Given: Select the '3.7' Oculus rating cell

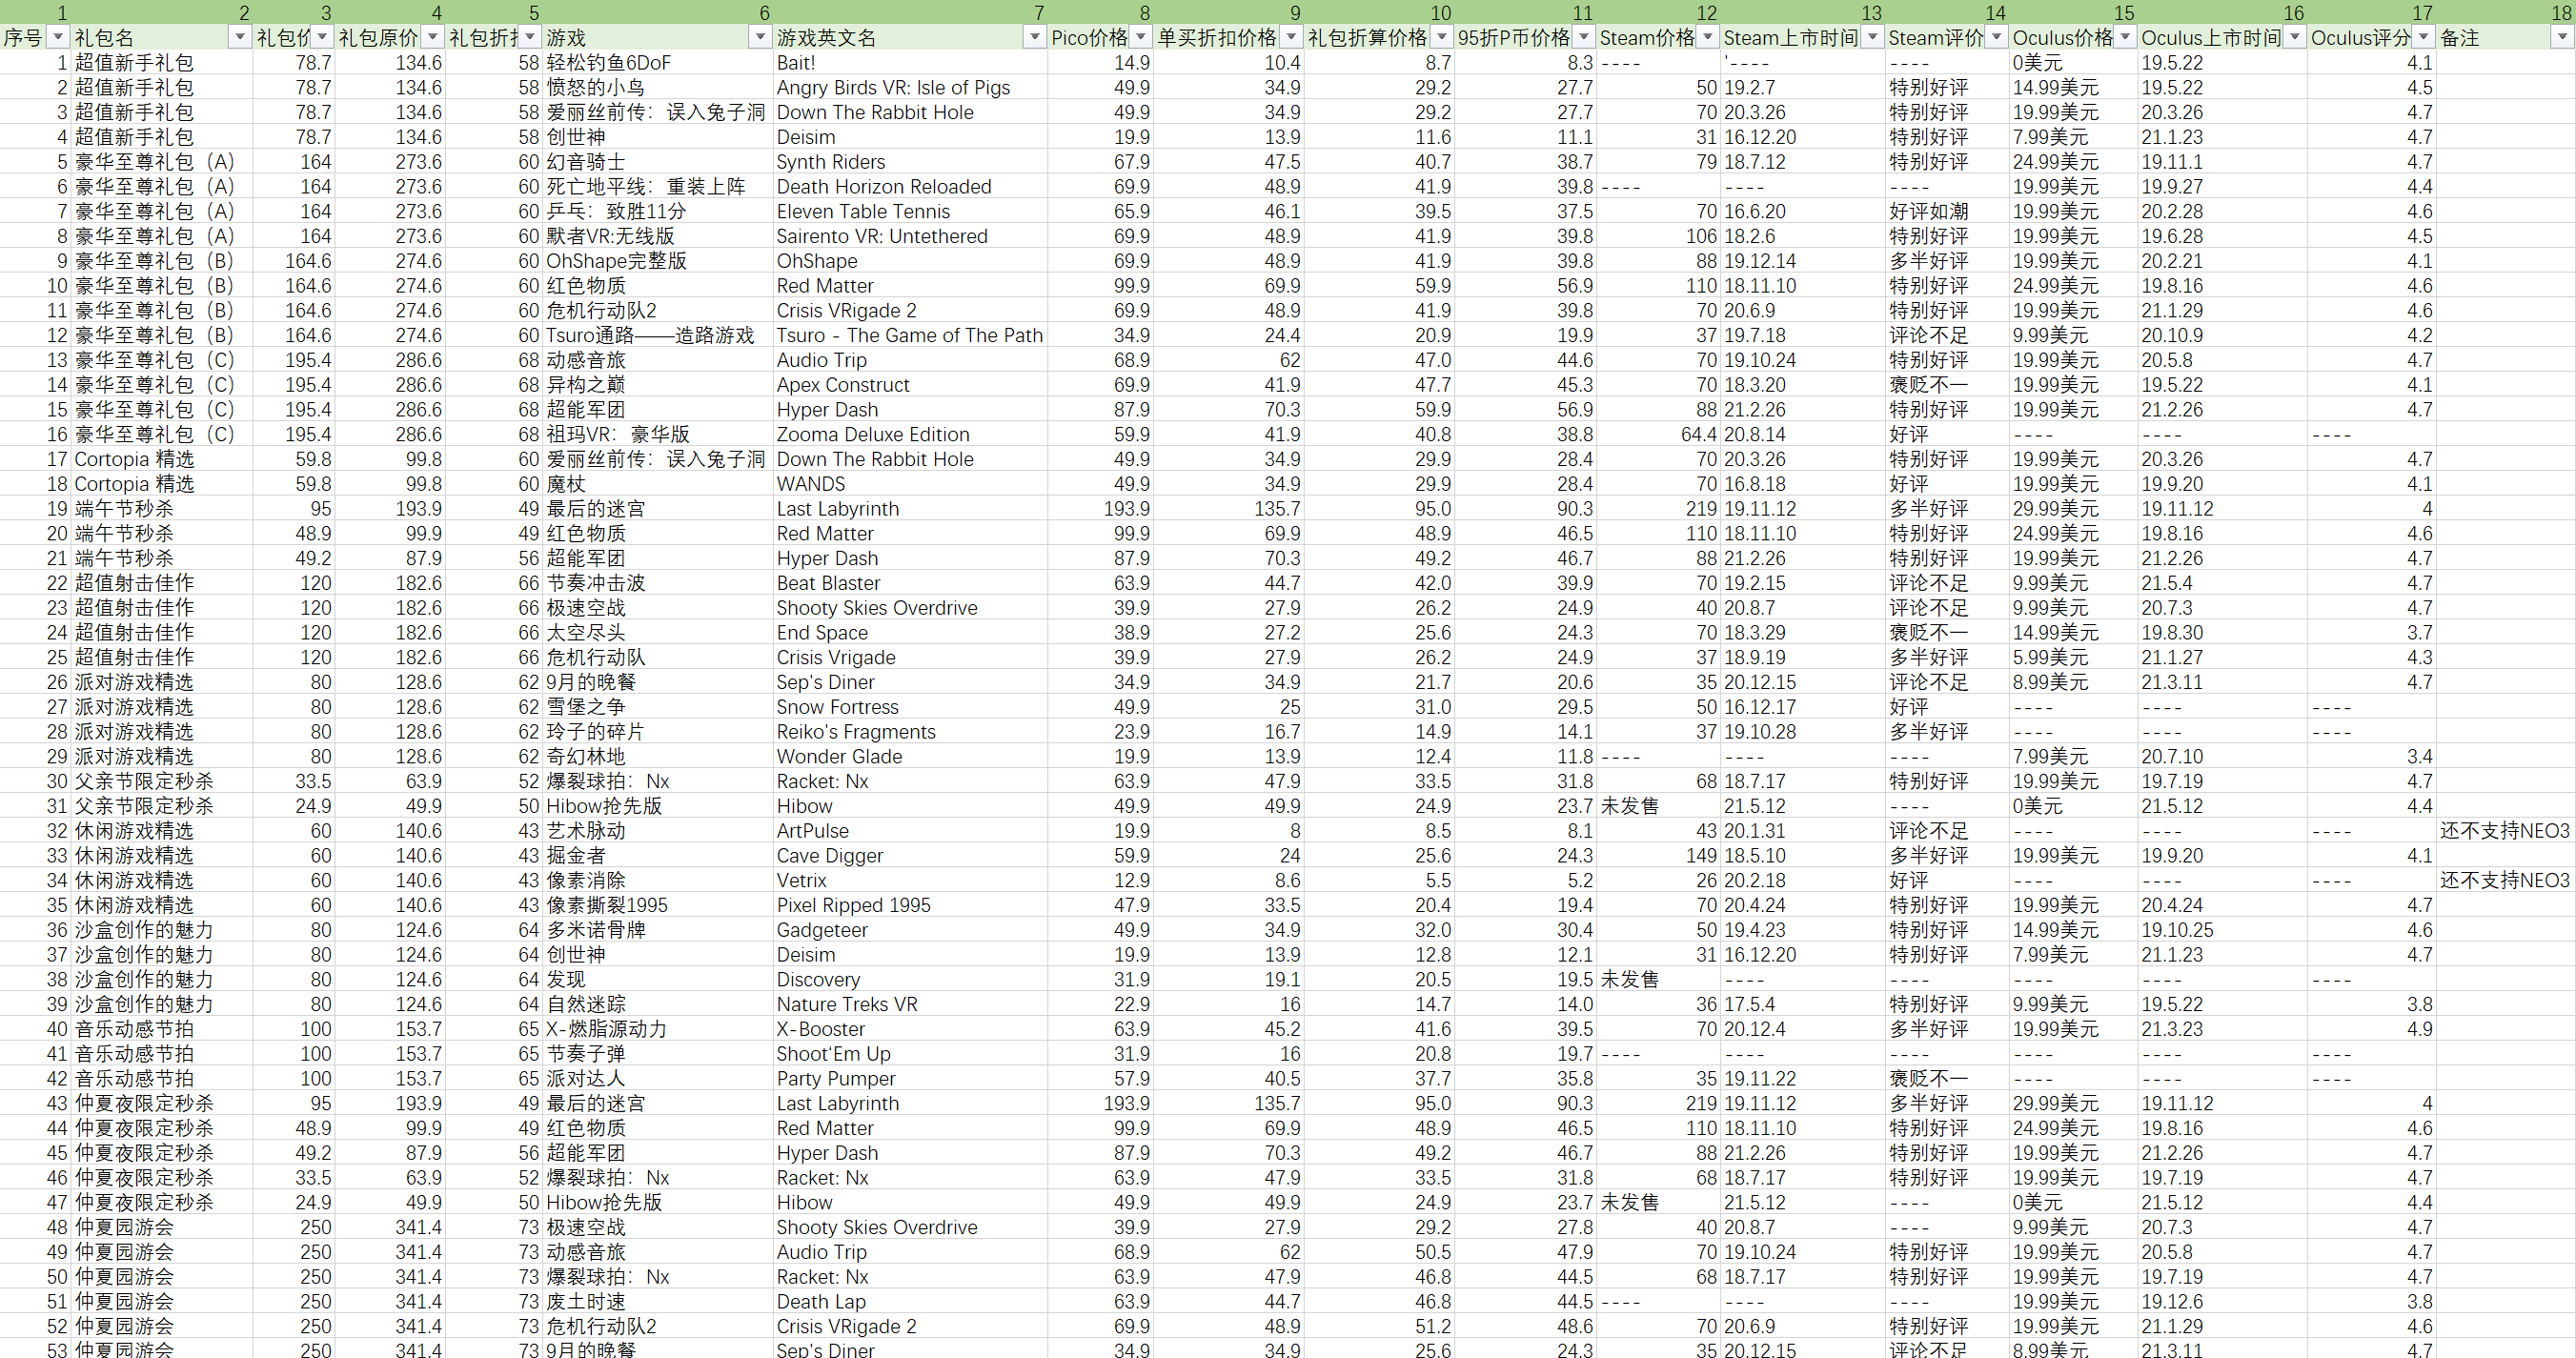Looking at the screenshot, I should 2371,632.
